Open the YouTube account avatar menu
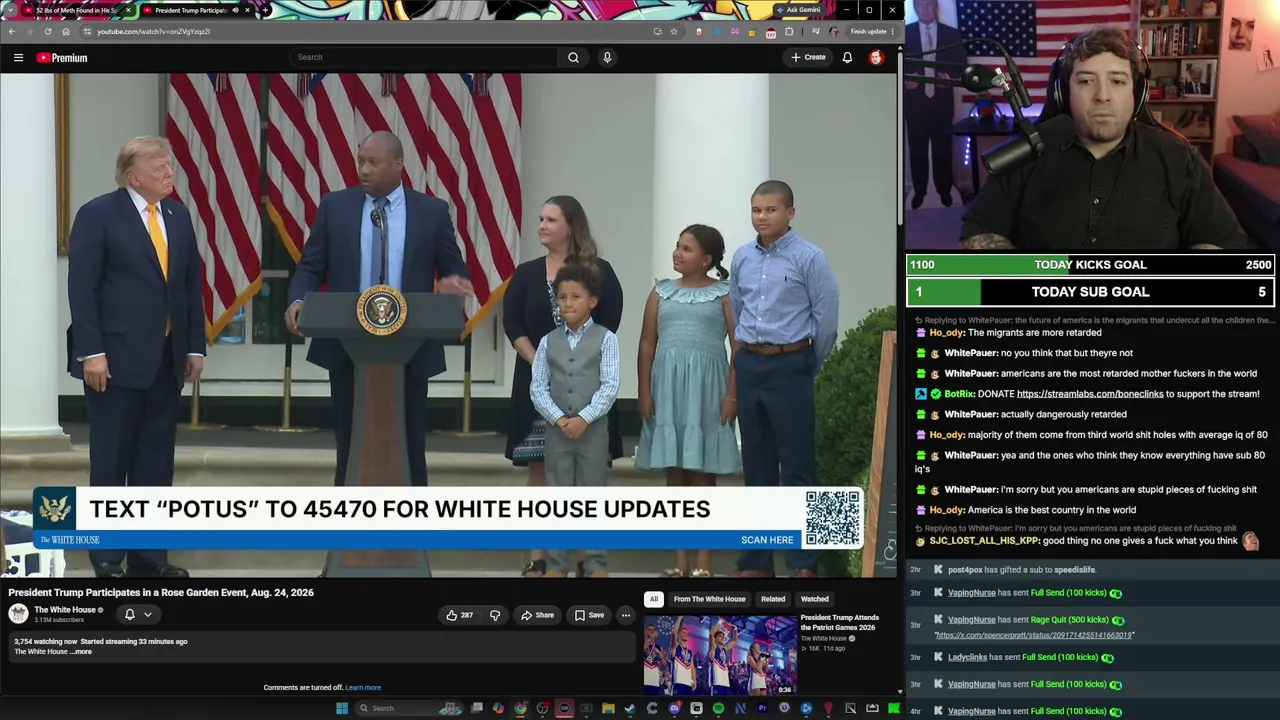Viewport: 1280px width, 720px height. [876, 57]
